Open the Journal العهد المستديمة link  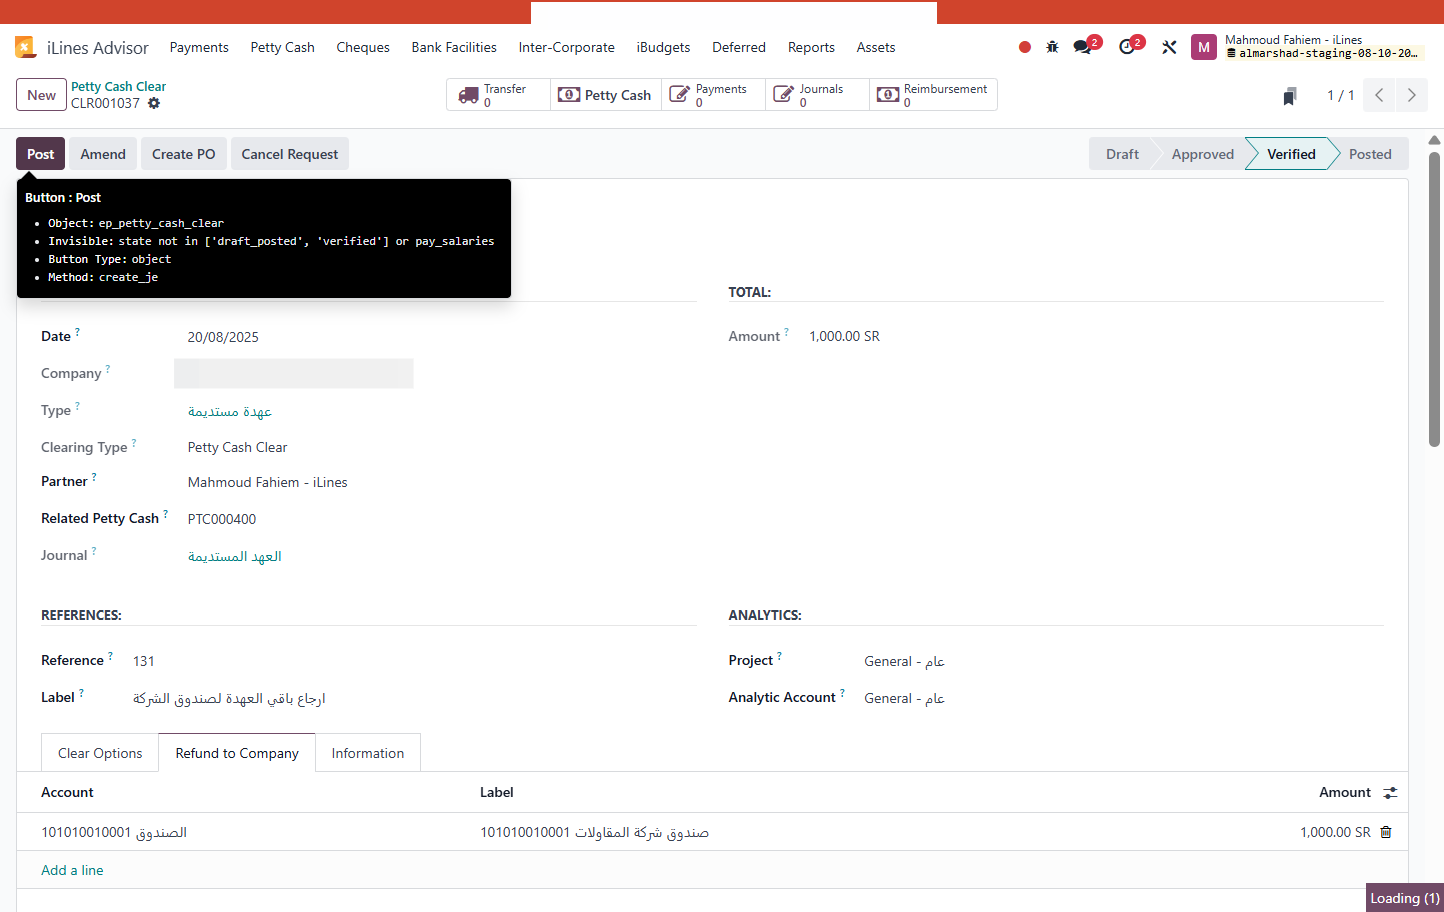coord(235,556)
